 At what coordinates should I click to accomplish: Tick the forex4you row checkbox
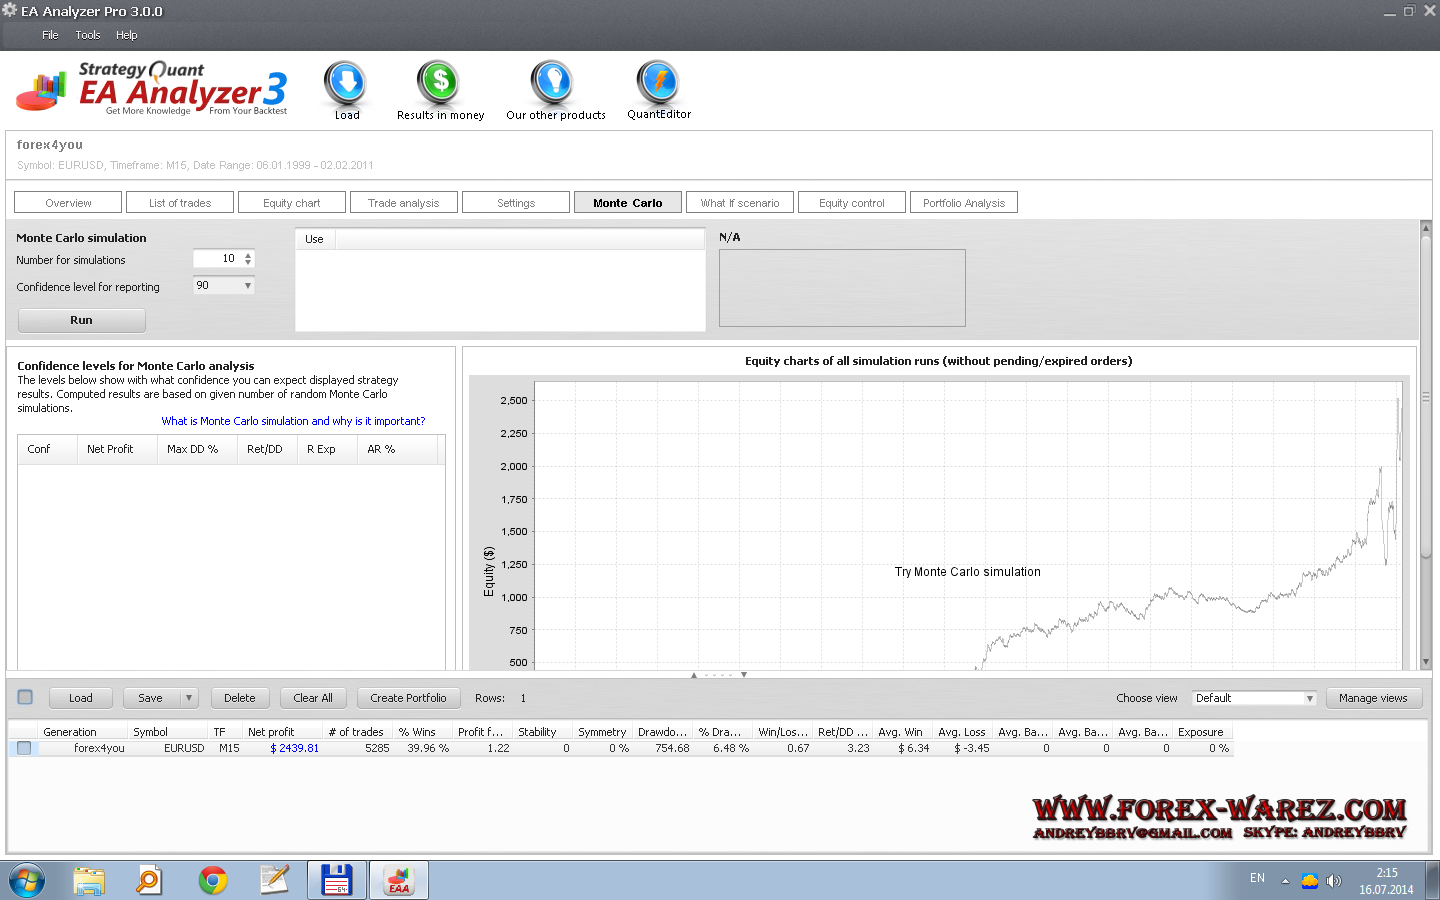pos(24,748)
